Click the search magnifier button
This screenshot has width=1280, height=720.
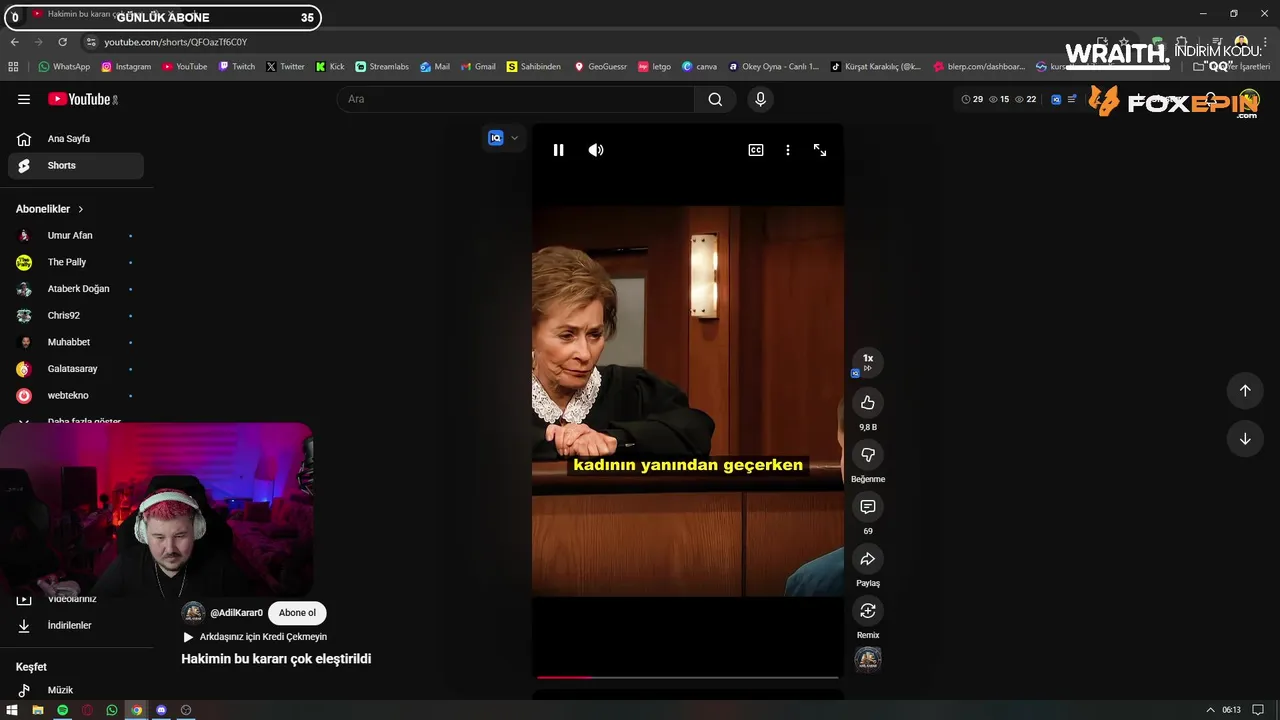point(715,99)
